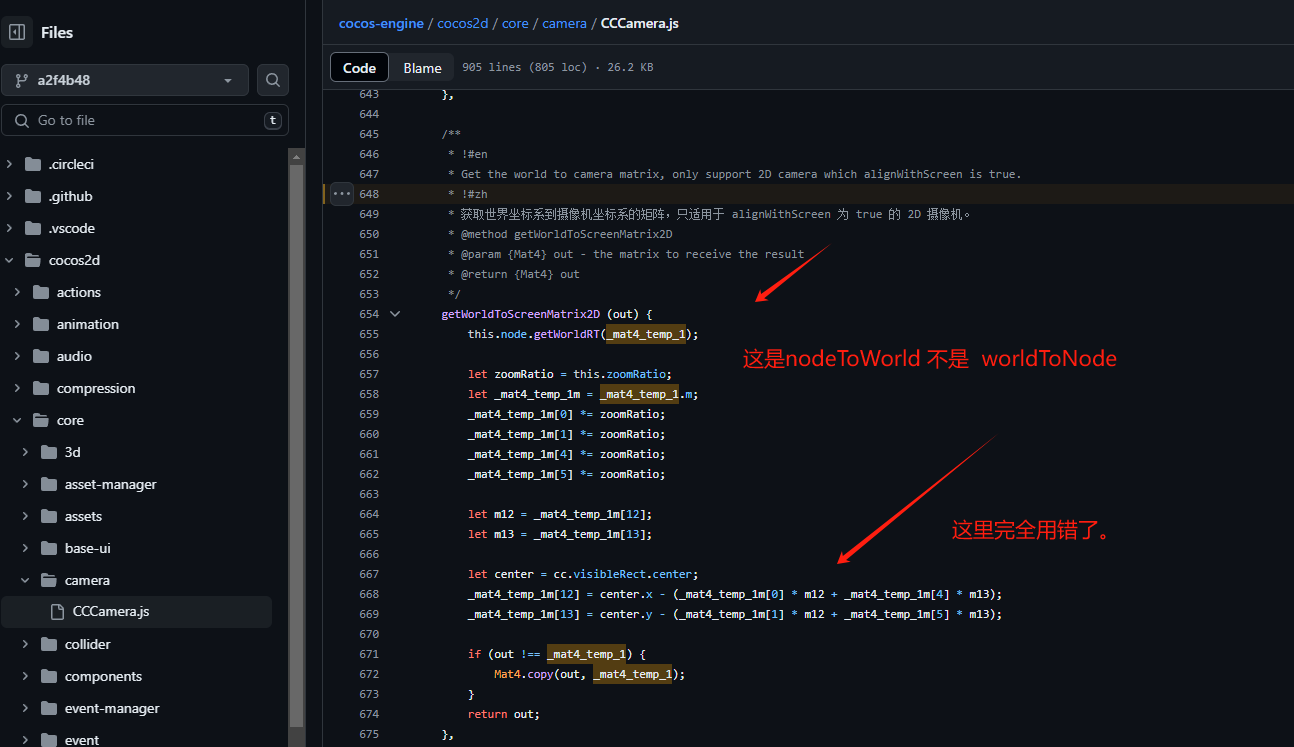
Task: Switch to the Blame view tab
Action: [422, 68]
